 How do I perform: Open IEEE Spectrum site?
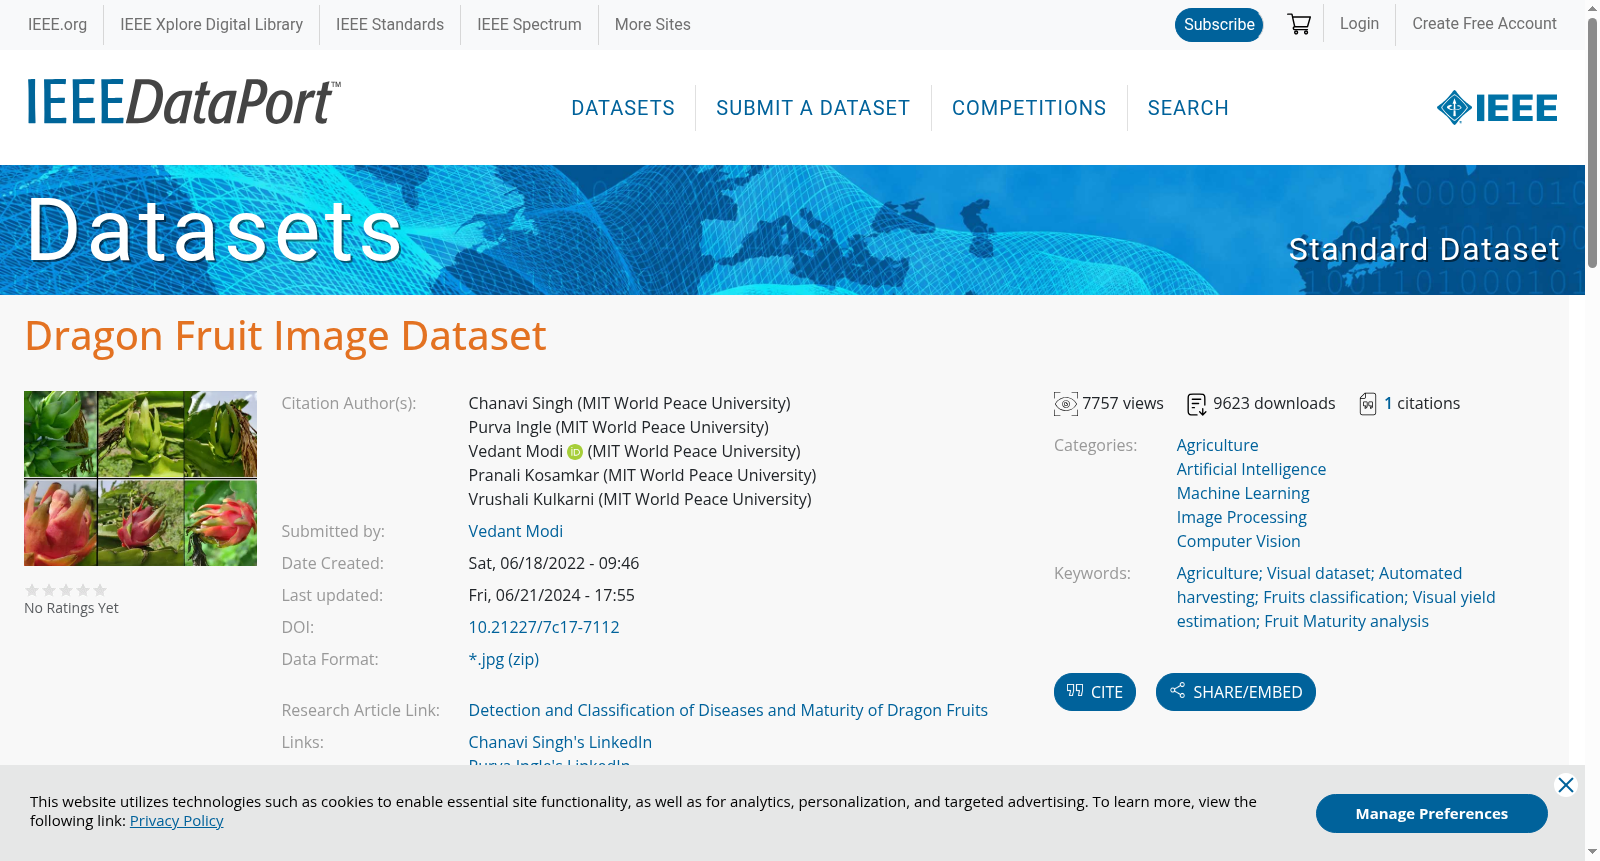(x=529, y=24)
